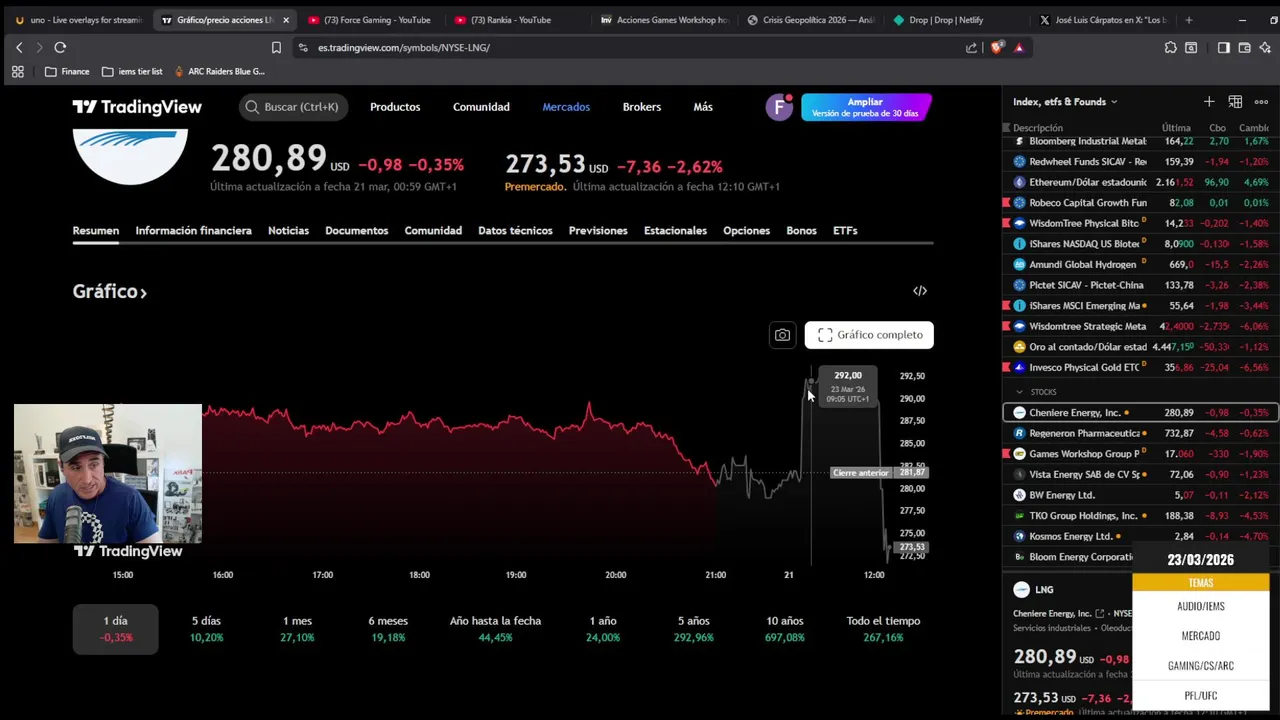This screenshot has height=720, width=1280.
Task: Sort the watchlist by the Última column
Action: pyautogui.click(x=1176, y=128)
